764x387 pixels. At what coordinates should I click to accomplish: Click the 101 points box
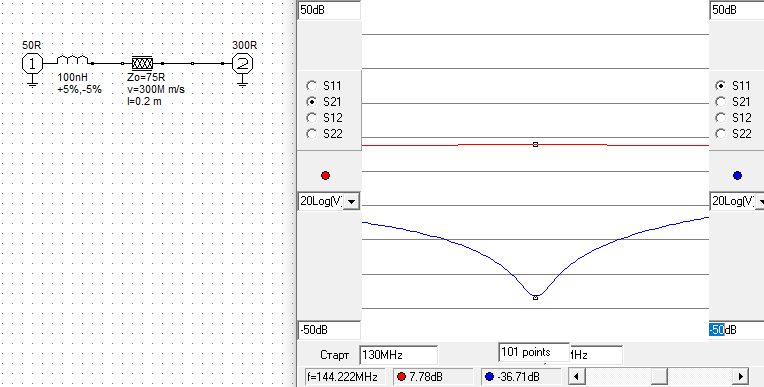click(x=534, y=352)
